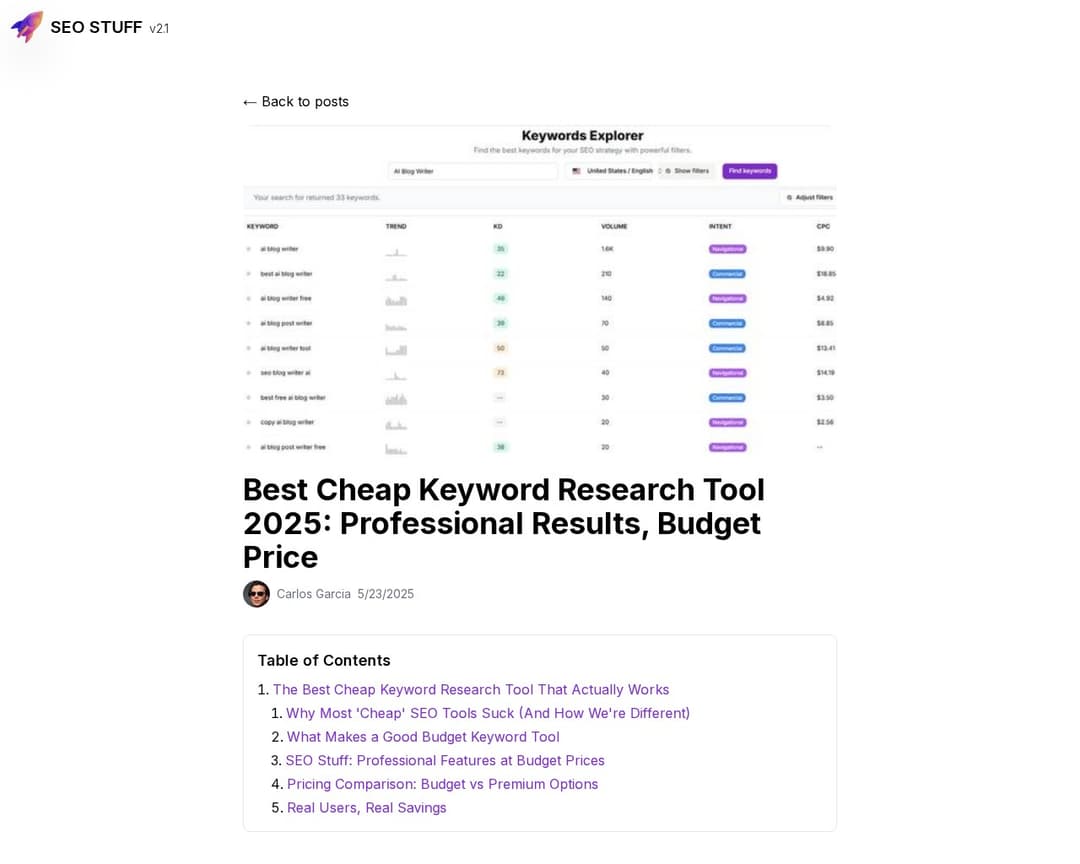The image size is (1080, 864).
Task: Click '← Back to posts' navigation
Action: (x=296, y=101)
